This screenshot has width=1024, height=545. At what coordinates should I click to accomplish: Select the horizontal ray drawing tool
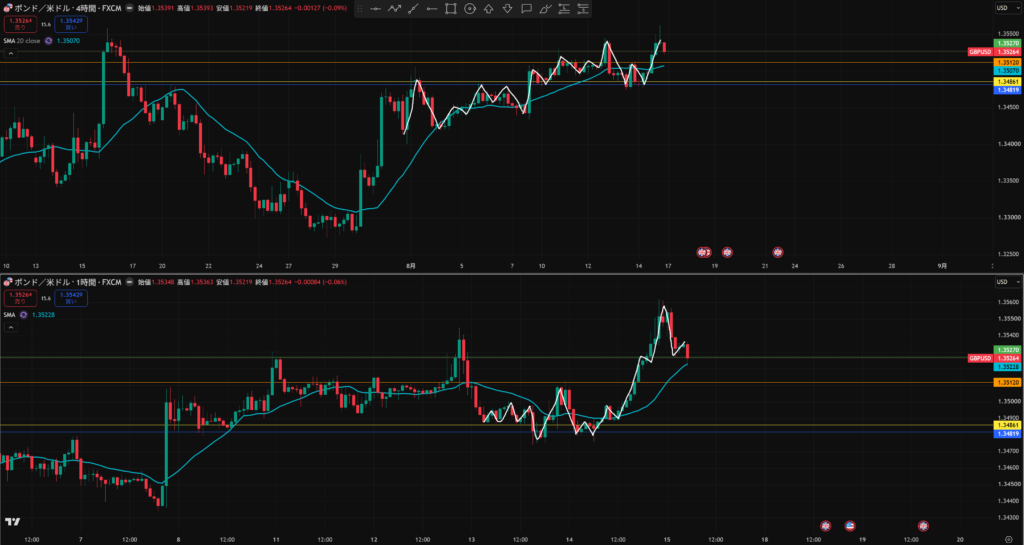tap(432, 8)
